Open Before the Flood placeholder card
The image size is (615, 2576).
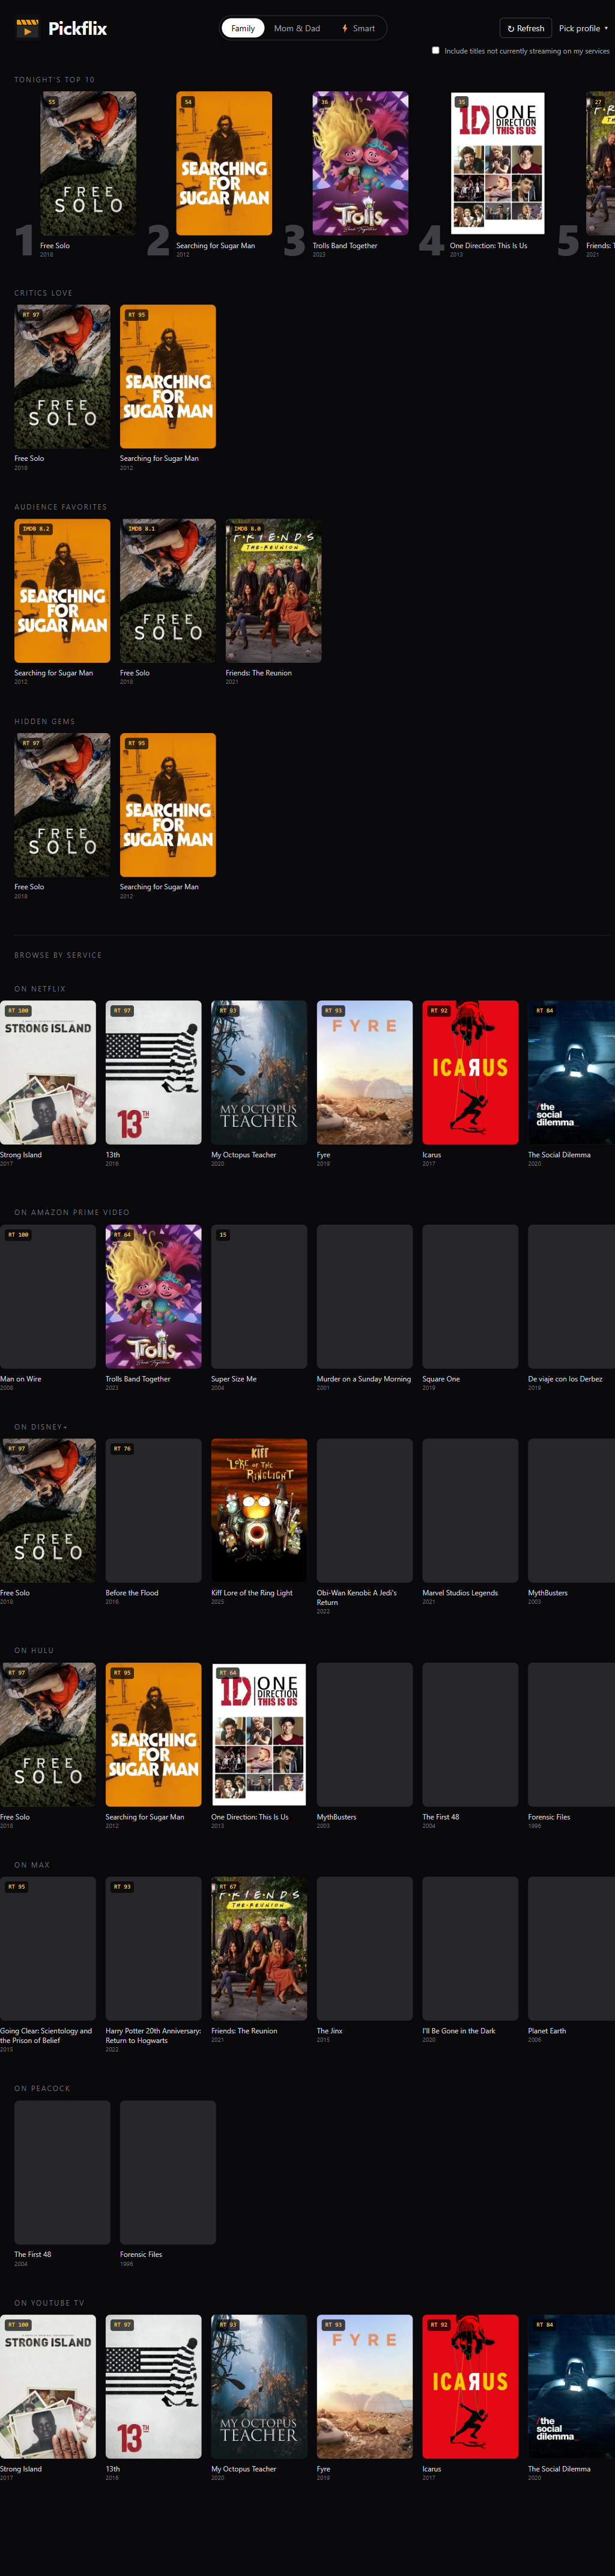154,1511
